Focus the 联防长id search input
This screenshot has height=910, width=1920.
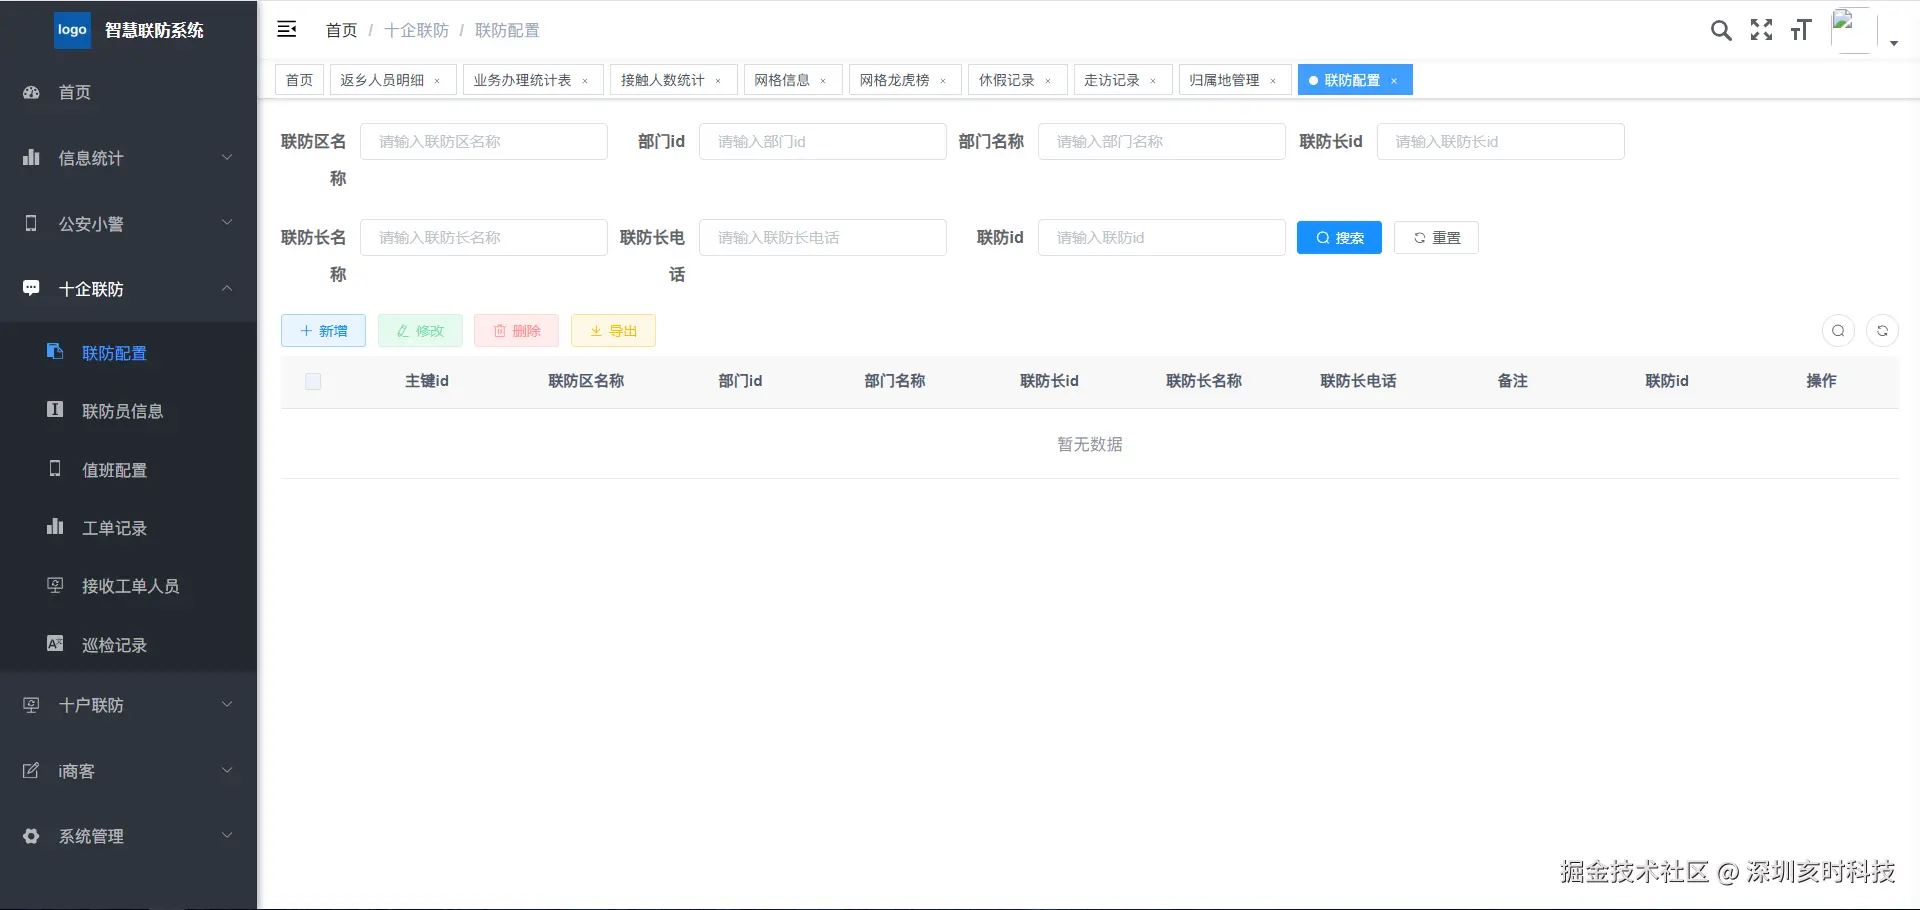point(1501,142)
